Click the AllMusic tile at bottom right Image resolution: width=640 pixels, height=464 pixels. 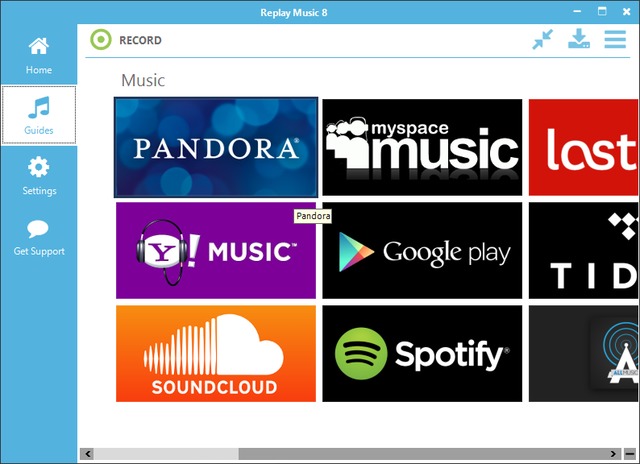[582, 353]
